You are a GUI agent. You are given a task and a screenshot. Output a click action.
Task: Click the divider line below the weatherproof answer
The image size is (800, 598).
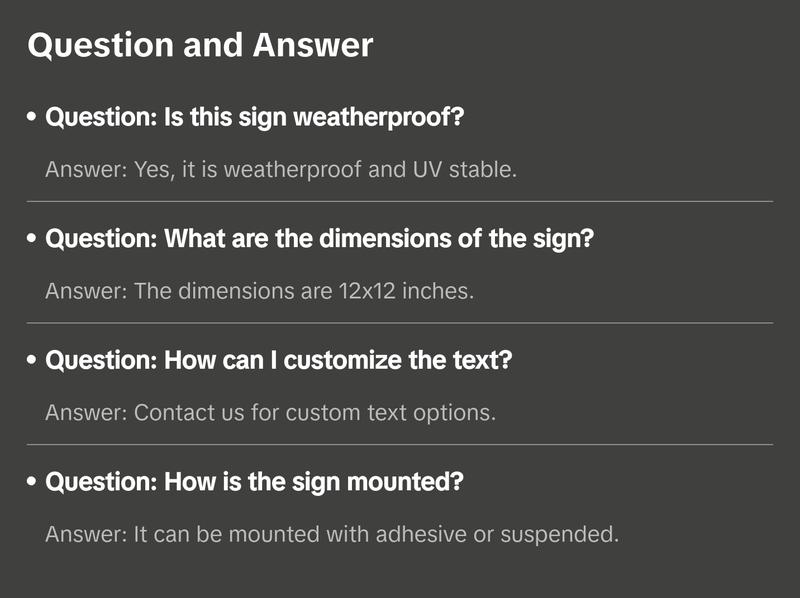(x=400, y=201)
